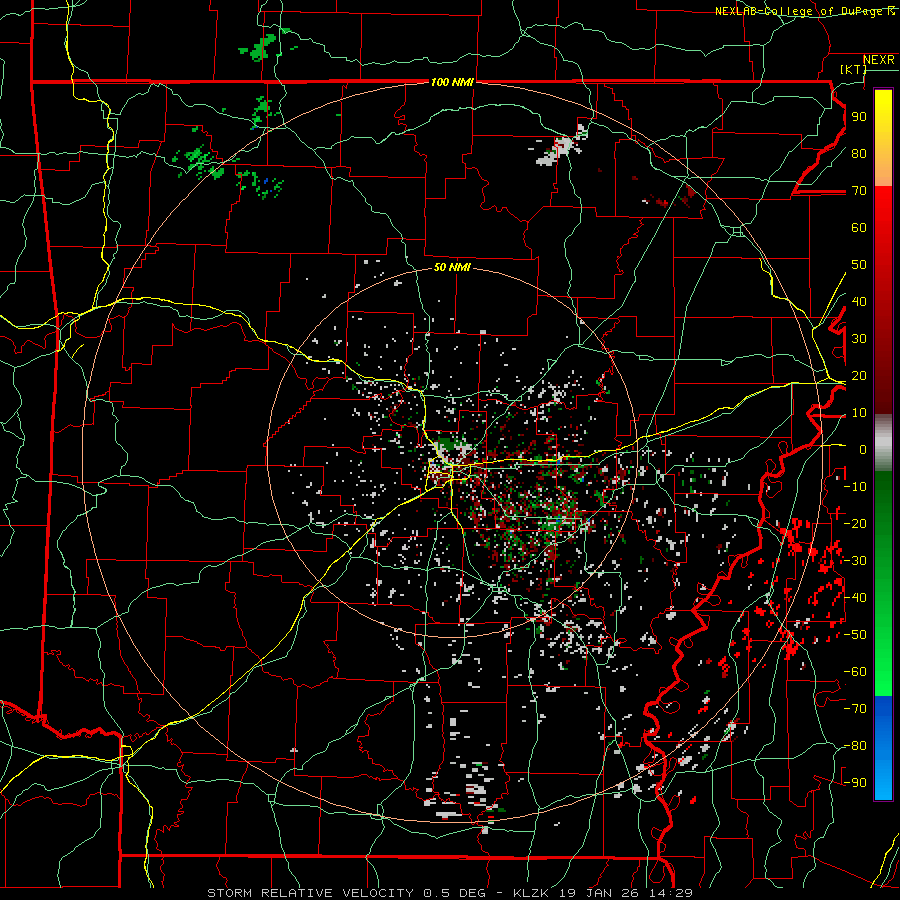Click the 80 value on the velocity scale
Viewport: 900px width, 900px height.
[x=859, y=153]
